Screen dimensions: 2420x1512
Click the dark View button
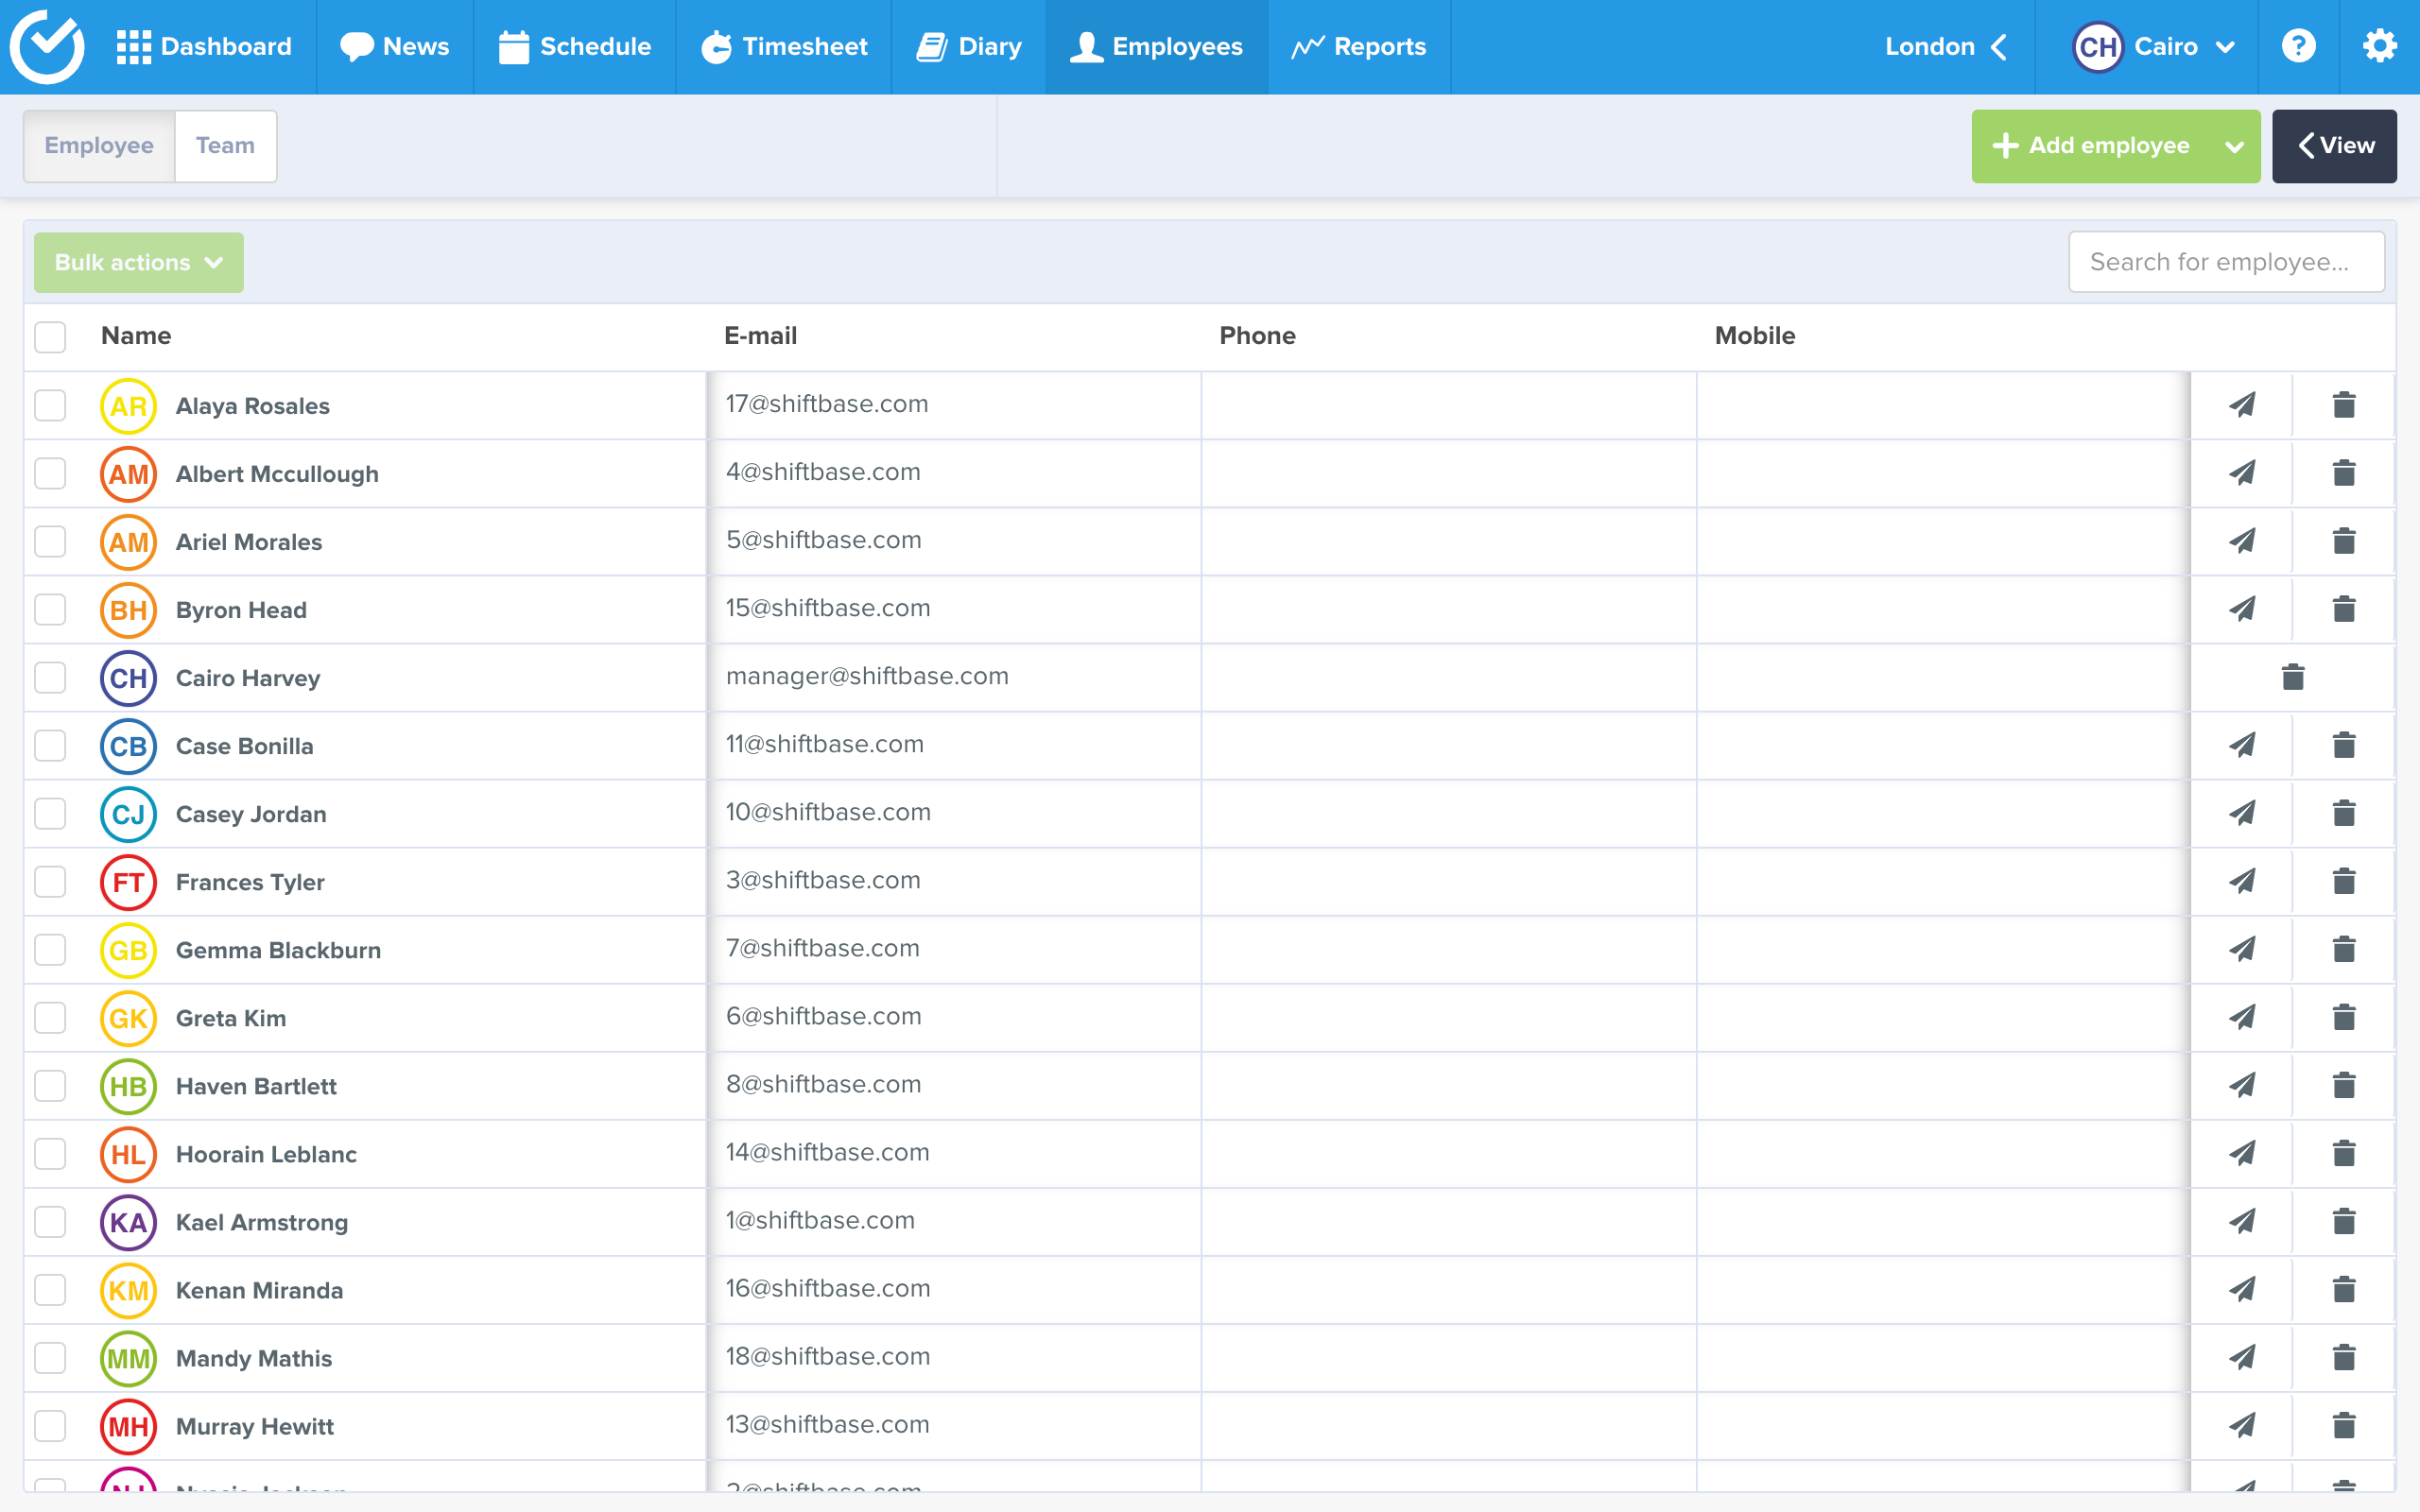2334,146
